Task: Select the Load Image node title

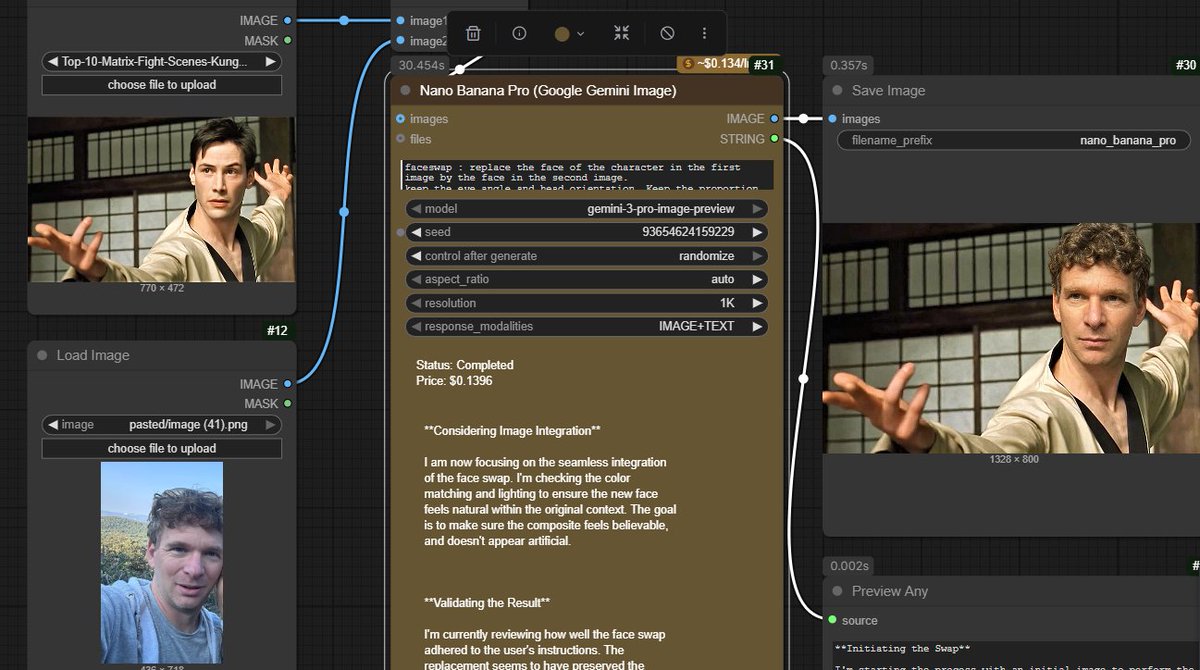Action: point(93,355)
